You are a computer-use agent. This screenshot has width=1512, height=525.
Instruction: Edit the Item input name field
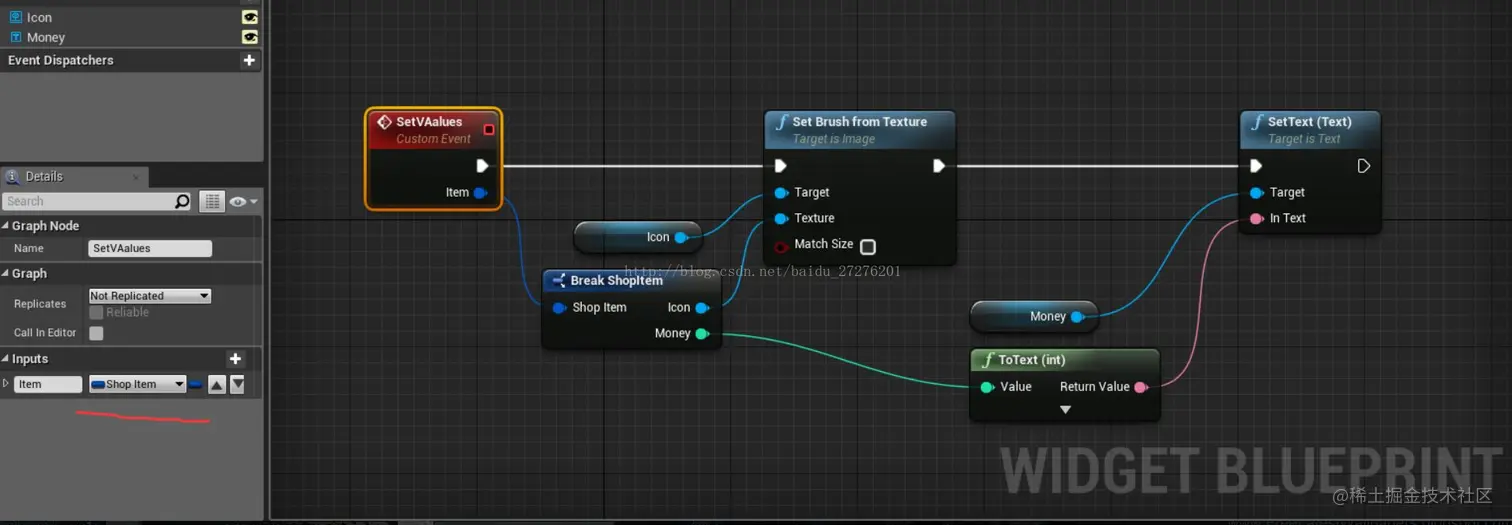[48, 384]
